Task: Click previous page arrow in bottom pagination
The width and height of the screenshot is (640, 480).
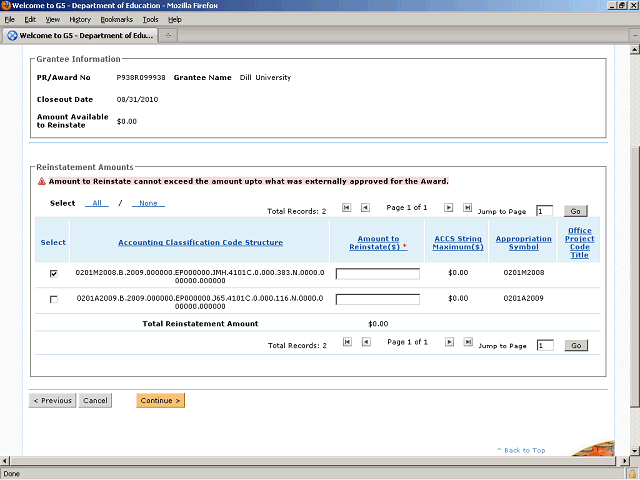Action: (x=365, y=342)
